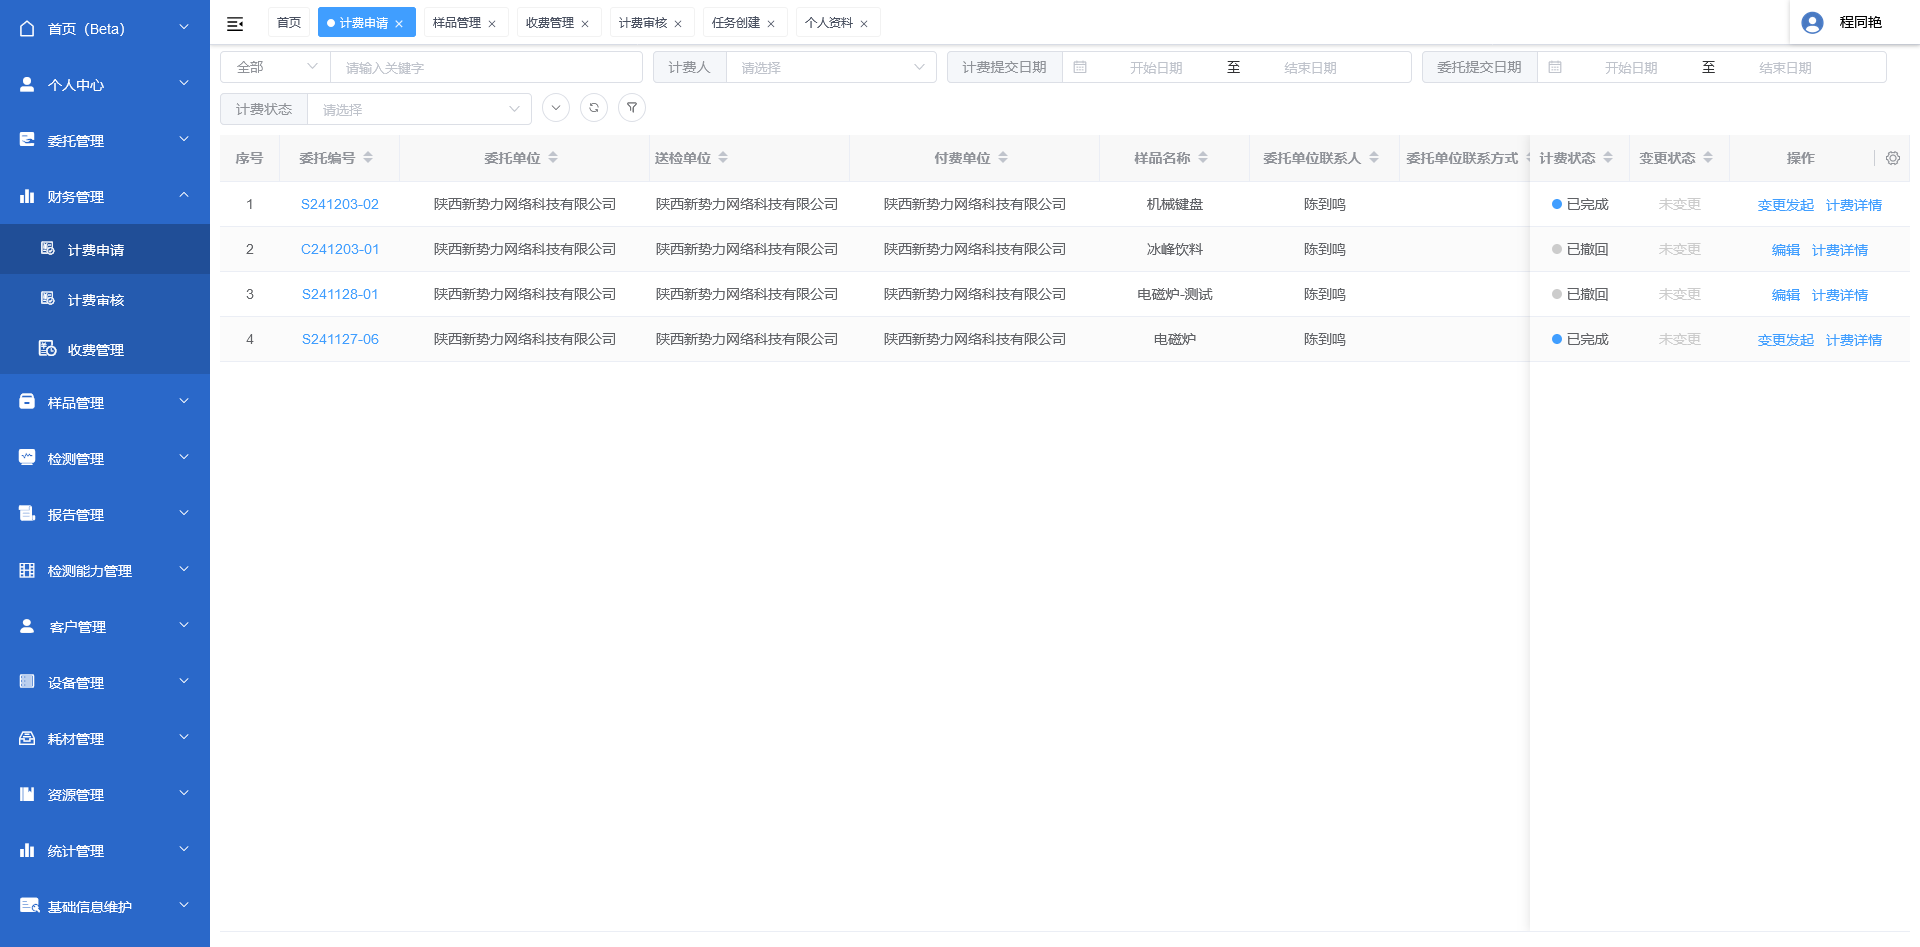Close the 计费审核 tab
1920x947 pixels.
(x=678, y=24)
